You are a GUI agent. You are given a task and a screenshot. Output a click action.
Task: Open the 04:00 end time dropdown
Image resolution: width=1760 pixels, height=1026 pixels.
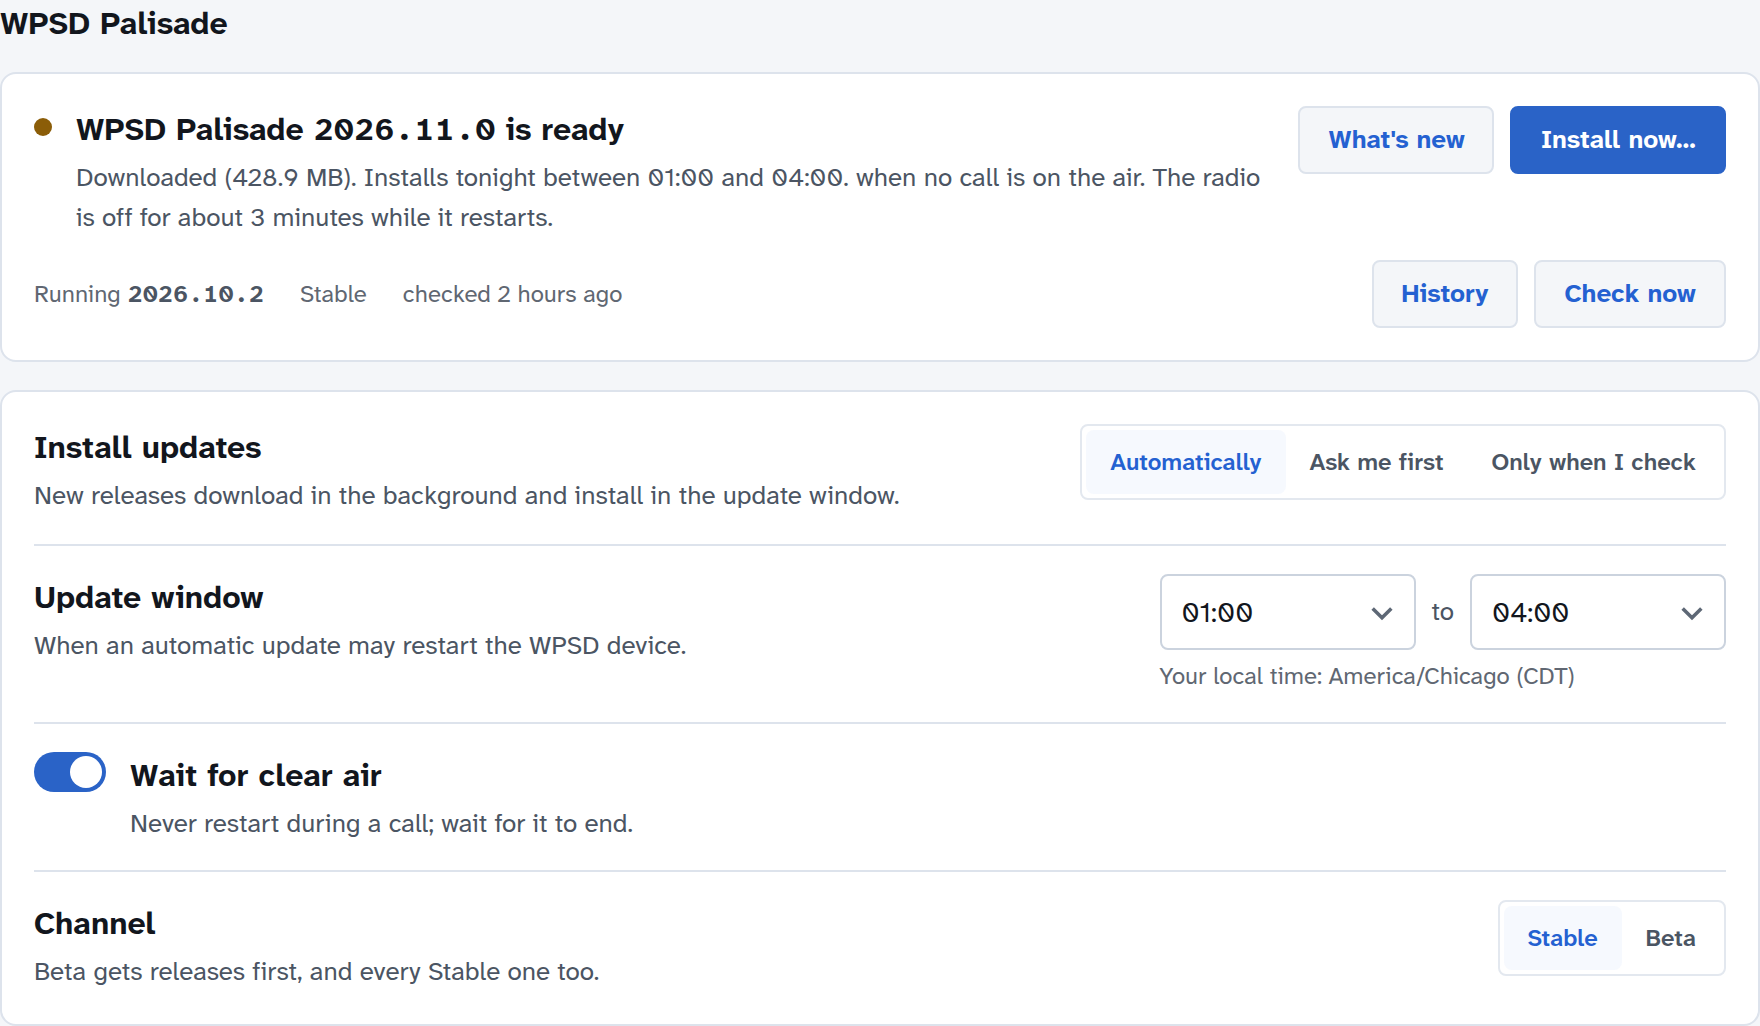1597,612
